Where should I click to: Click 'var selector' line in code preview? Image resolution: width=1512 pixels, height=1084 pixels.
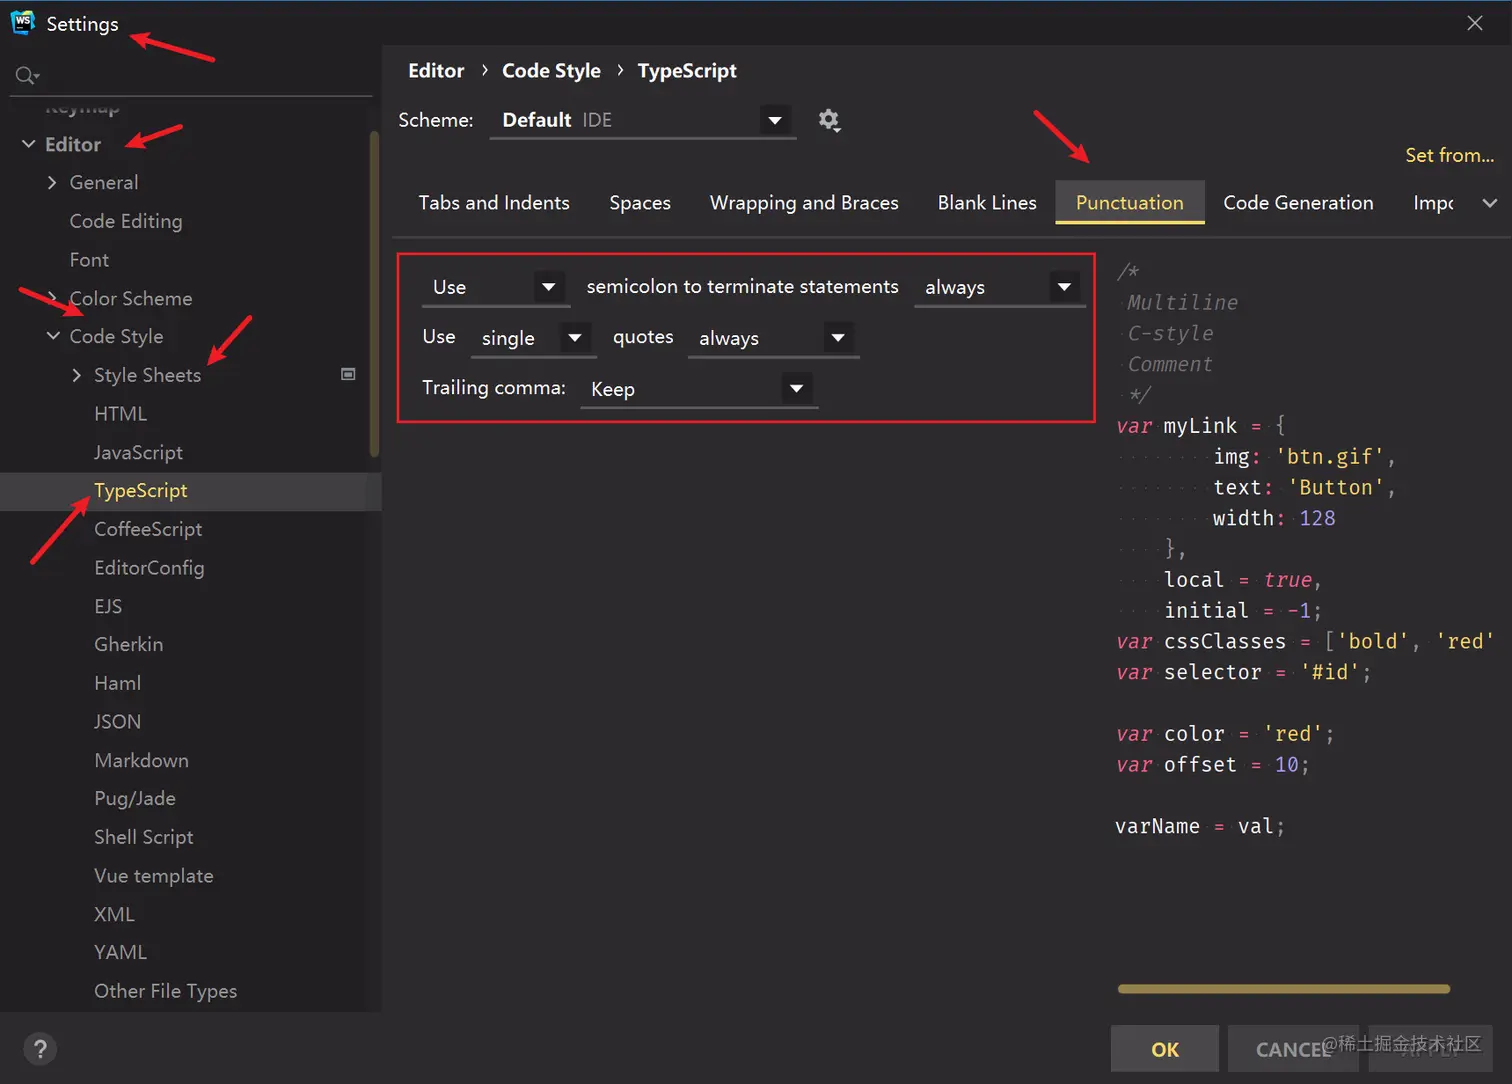(1244, 672)
